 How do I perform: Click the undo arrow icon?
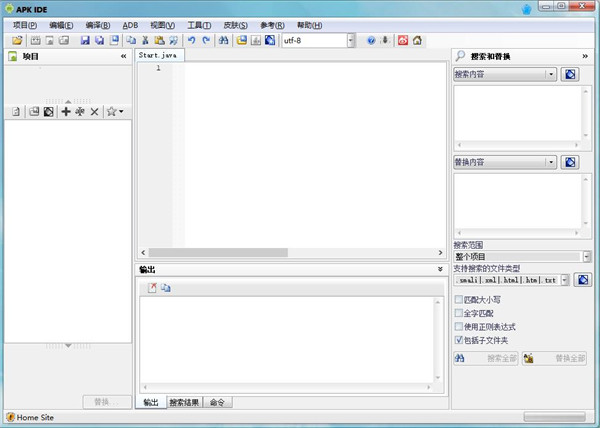192,40
